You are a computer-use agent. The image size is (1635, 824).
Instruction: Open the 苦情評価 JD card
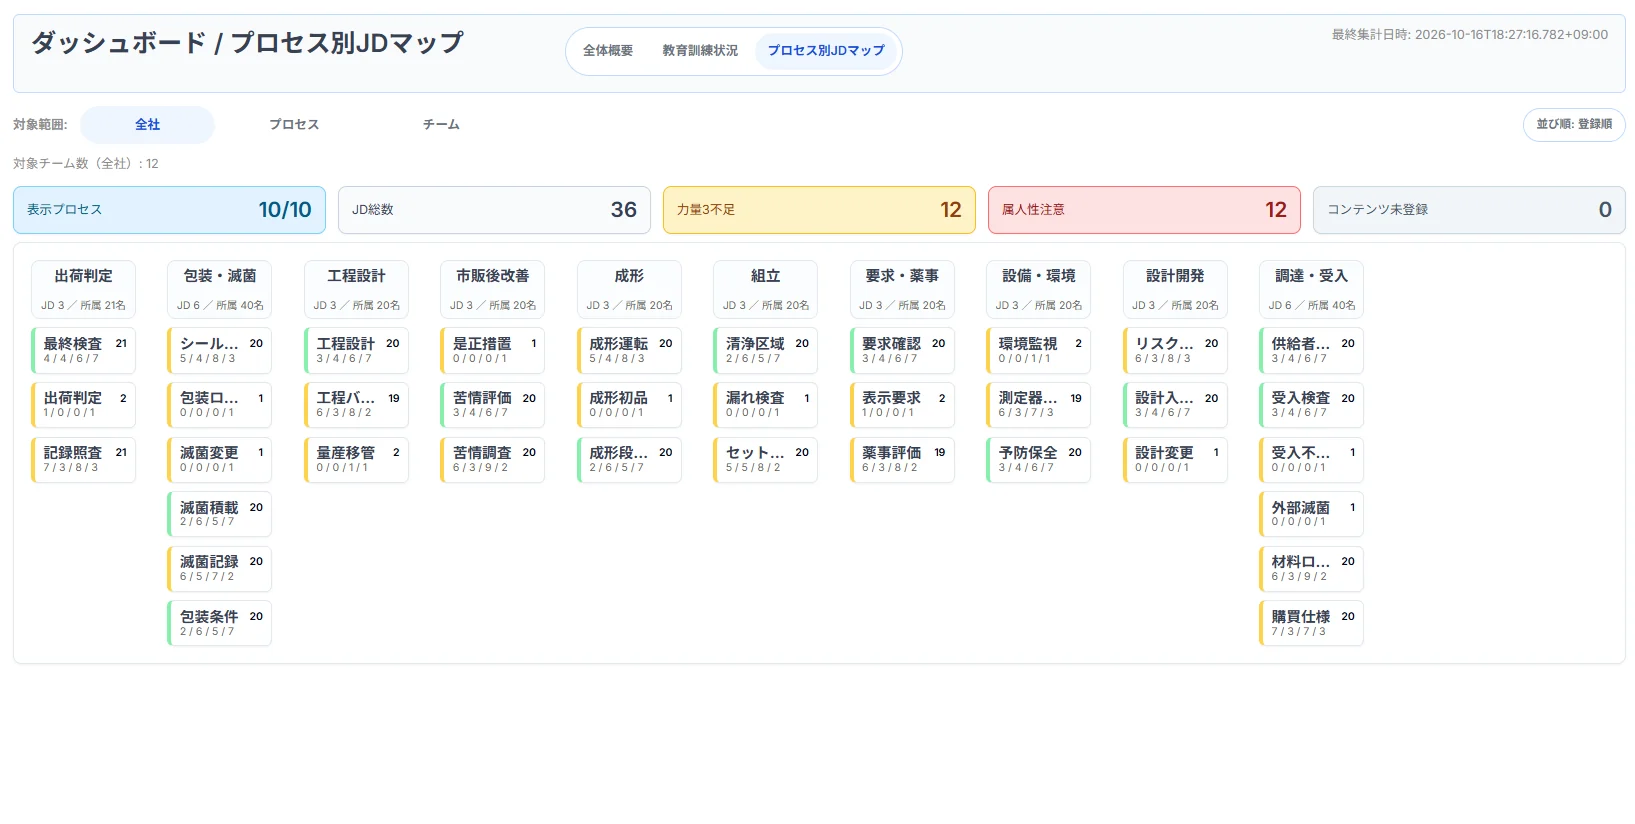pyautogui.click(x=493, y=405)
